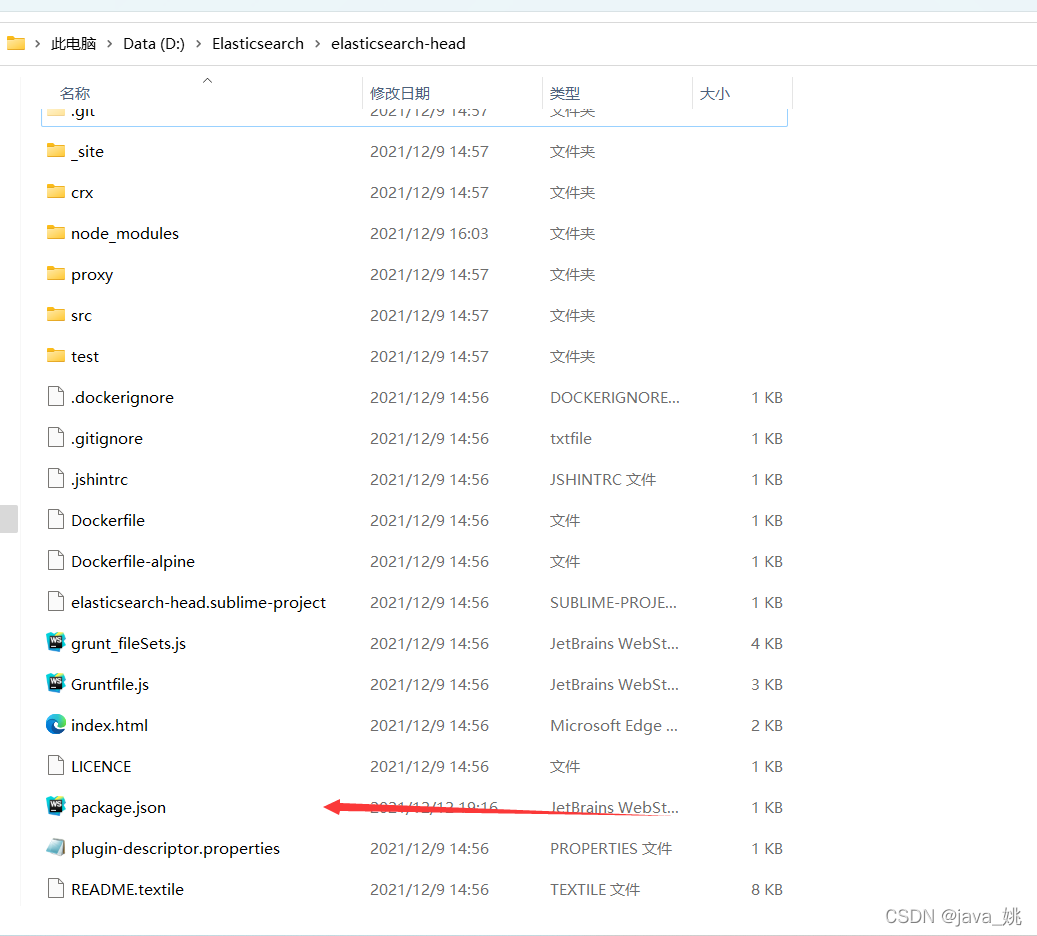Click the grunt_fileSets.js file icon

56,642
